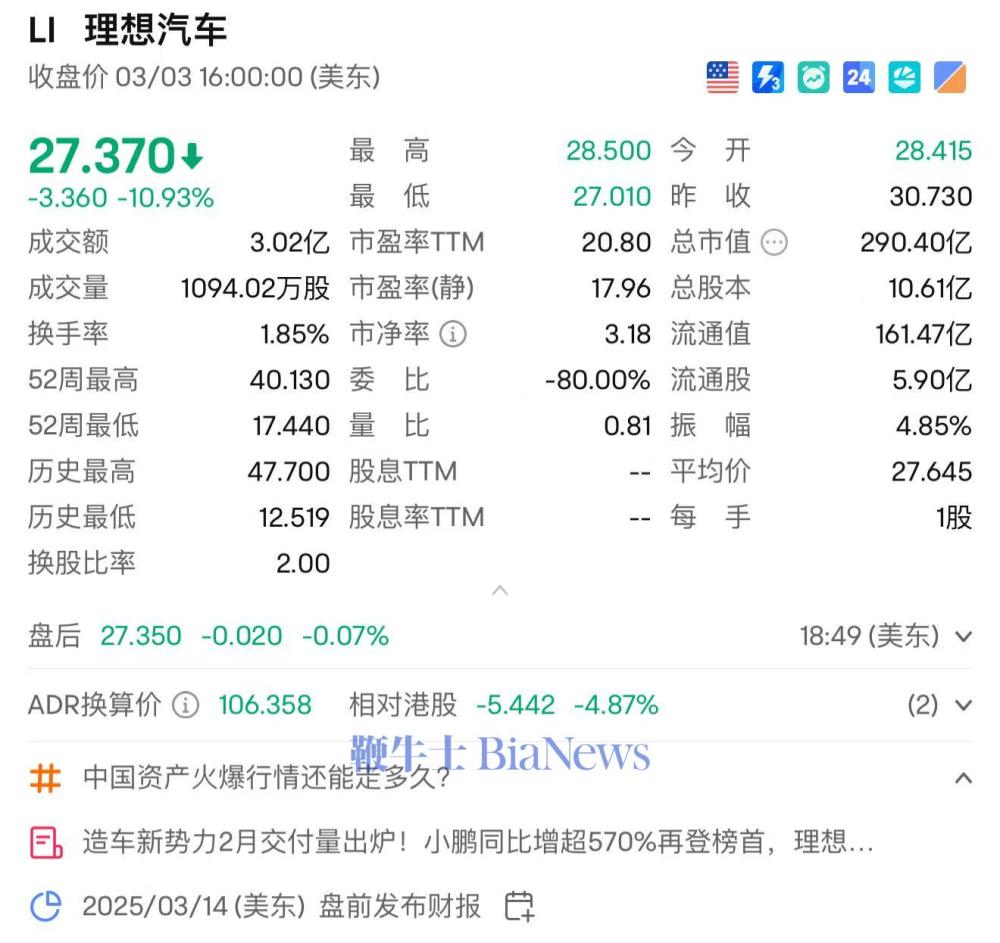Viewport: 1000px width, 943px height.
Task: Expand the ADR row (2) chevron
Action: tap(964, 705)
